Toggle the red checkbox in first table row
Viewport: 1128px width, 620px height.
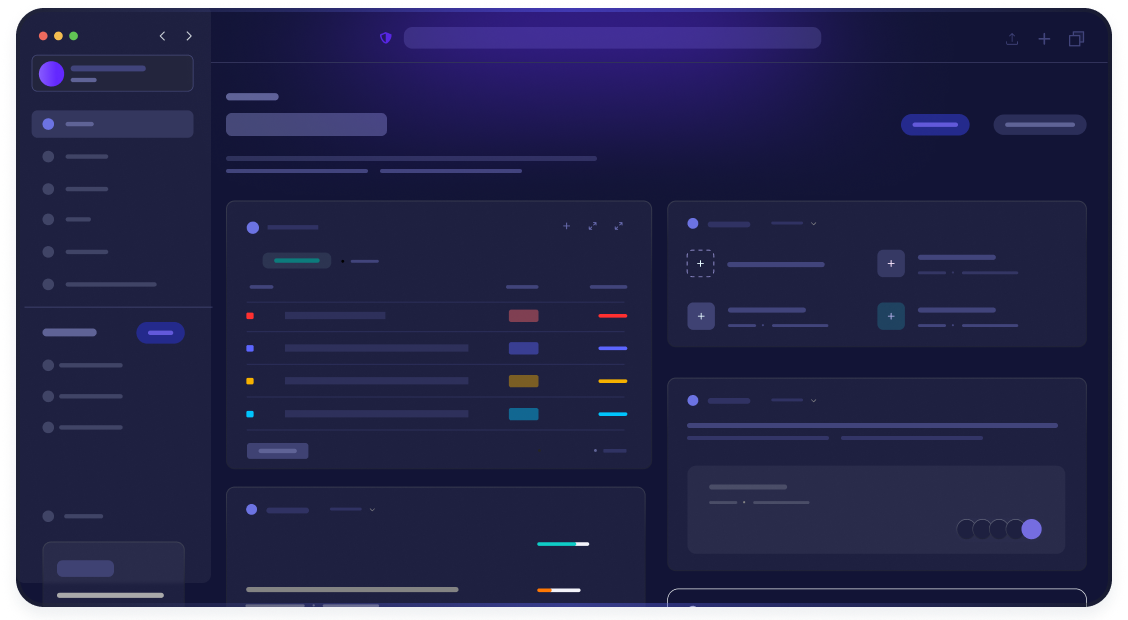point(250,316)
